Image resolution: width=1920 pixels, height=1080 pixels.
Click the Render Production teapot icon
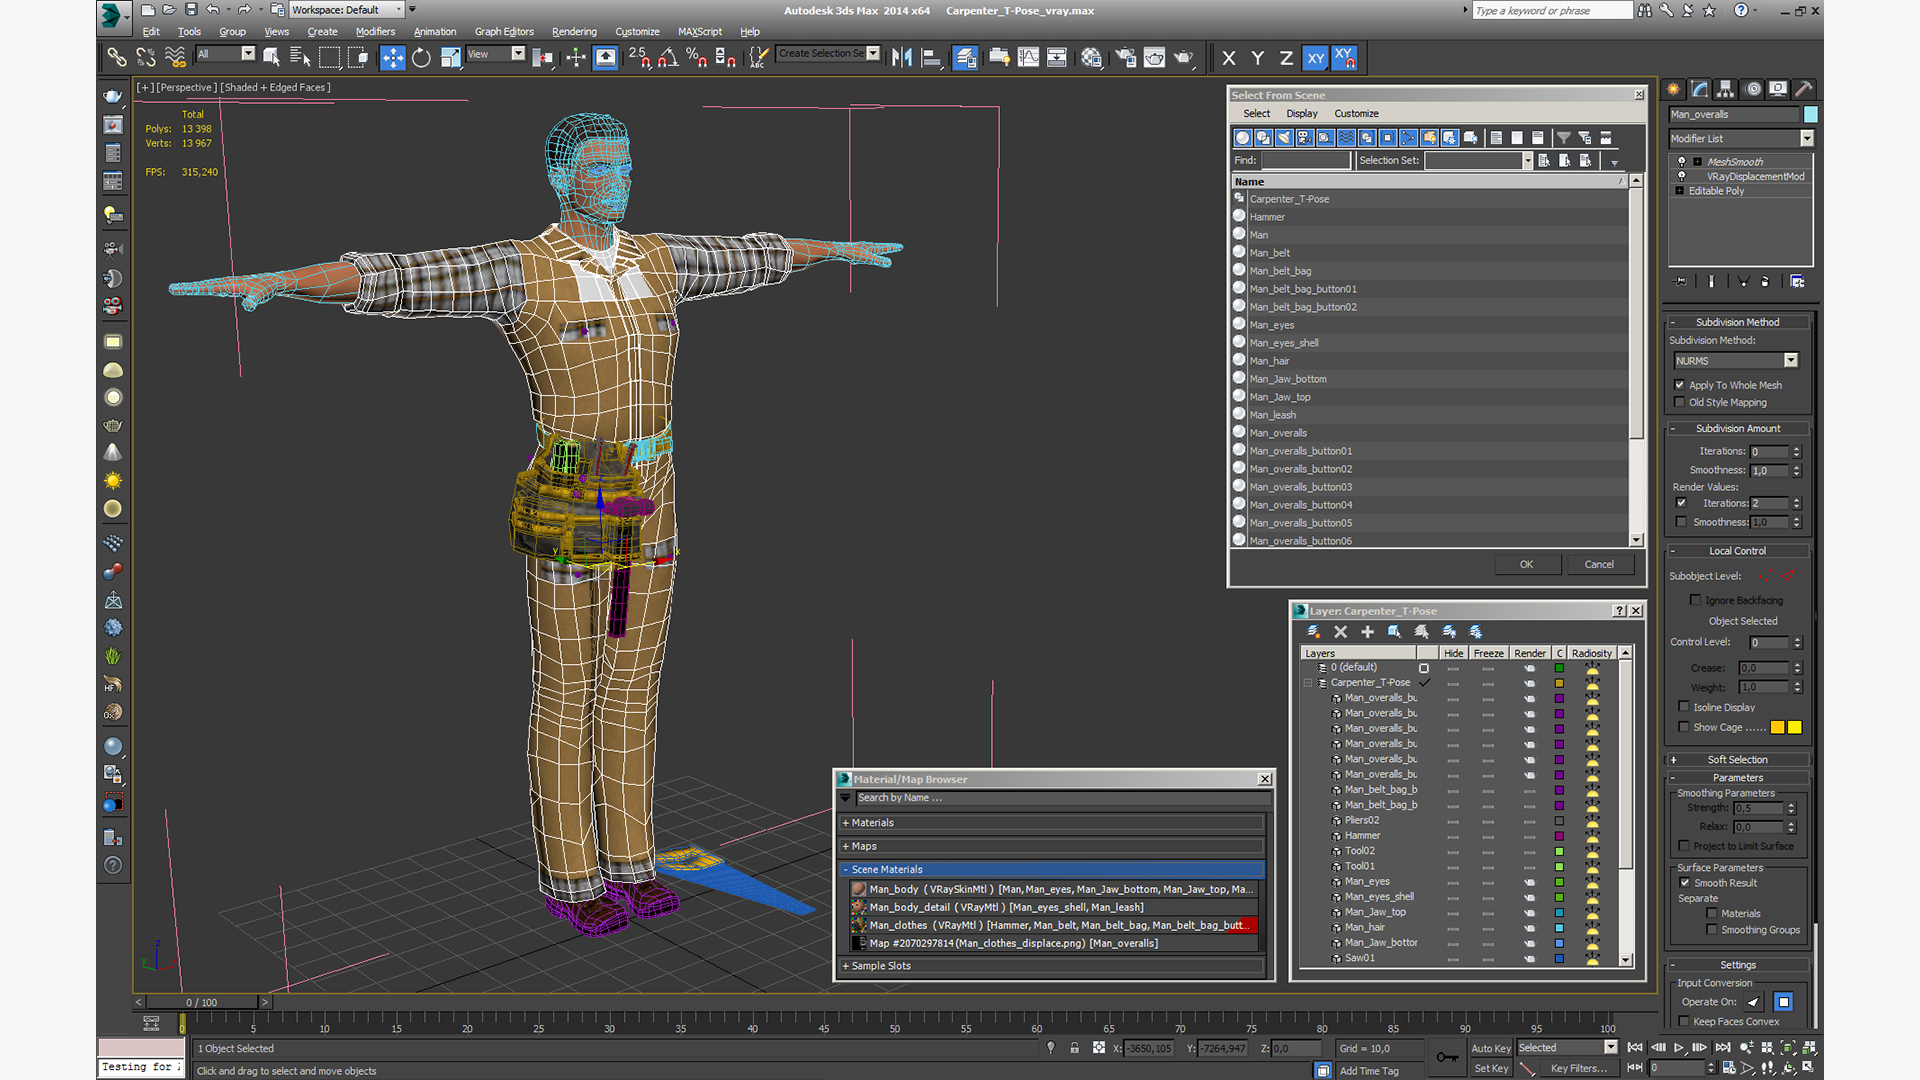pos(1184,58)
